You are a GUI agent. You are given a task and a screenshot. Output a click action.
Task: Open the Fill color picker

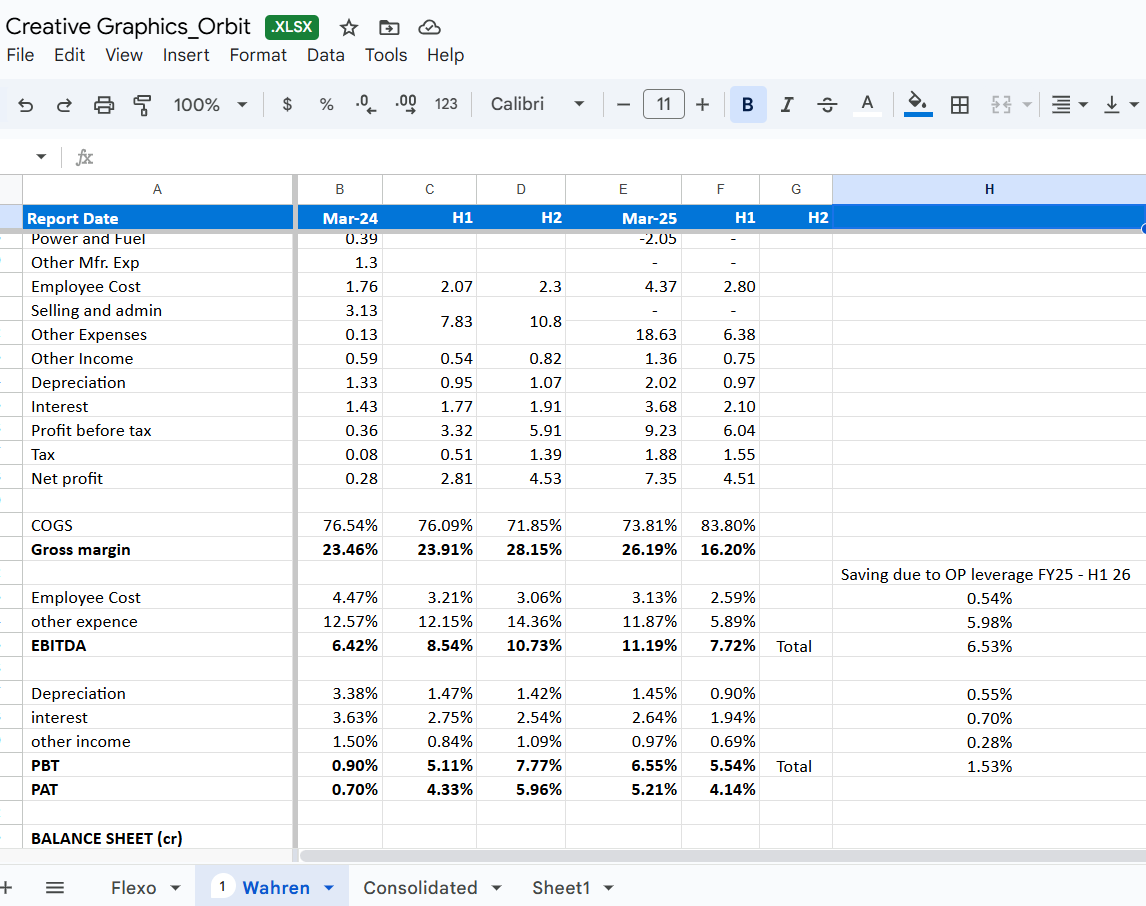917,104
